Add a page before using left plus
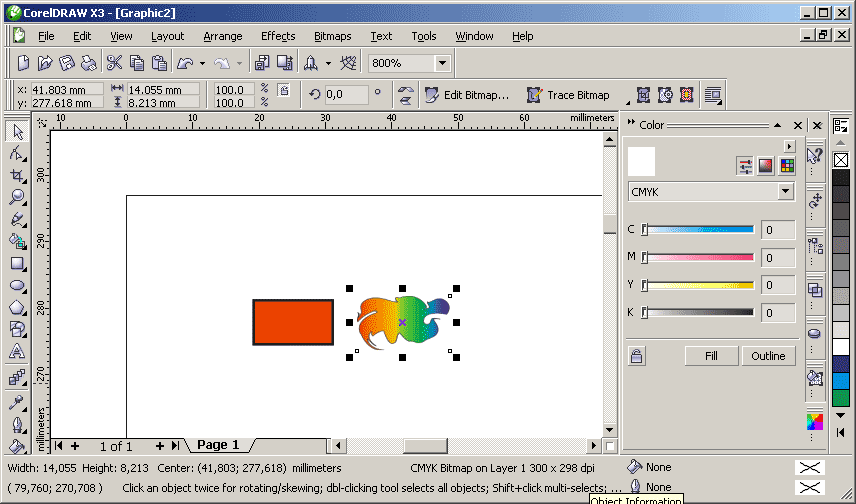Screen dimensions: 856x504 75,446
